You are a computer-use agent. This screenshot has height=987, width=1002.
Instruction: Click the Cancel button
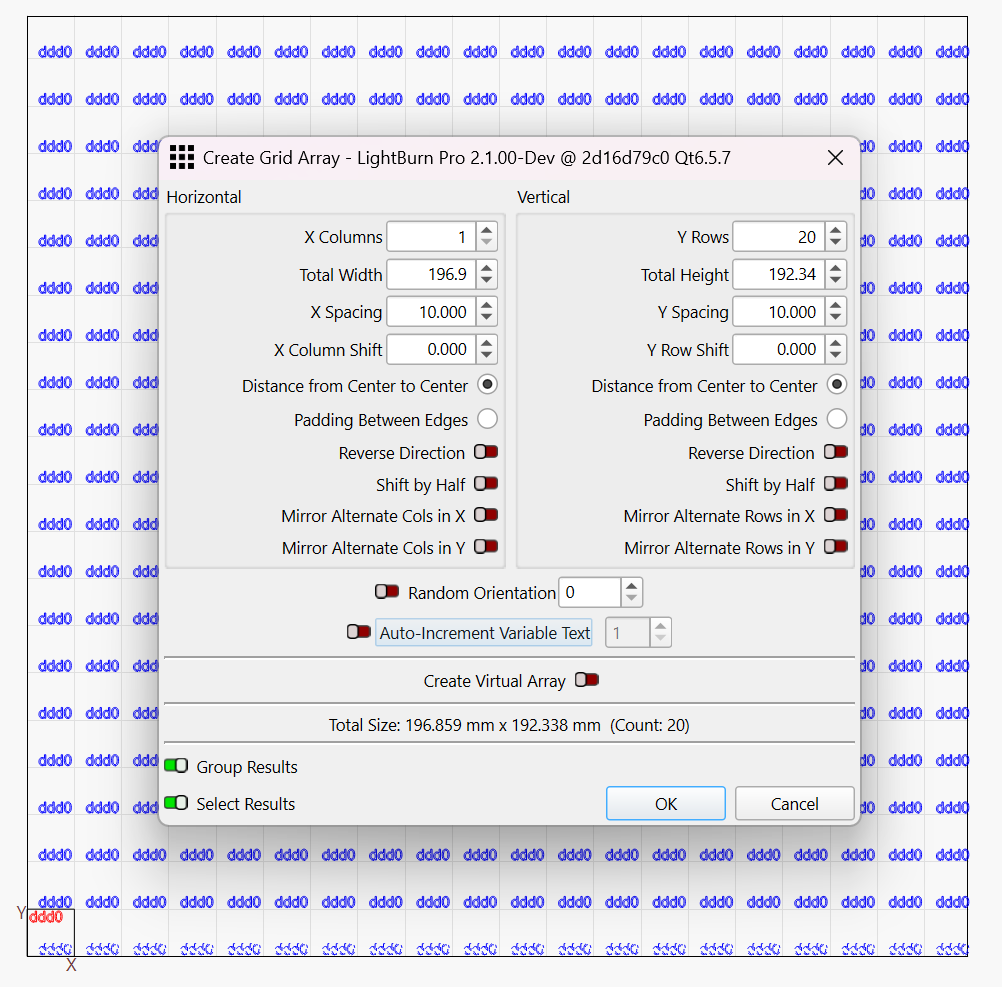tap(794, 803)
